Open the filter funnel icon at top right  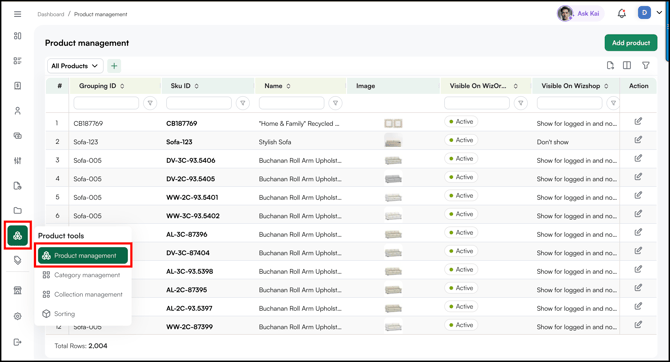click(646, 65)
